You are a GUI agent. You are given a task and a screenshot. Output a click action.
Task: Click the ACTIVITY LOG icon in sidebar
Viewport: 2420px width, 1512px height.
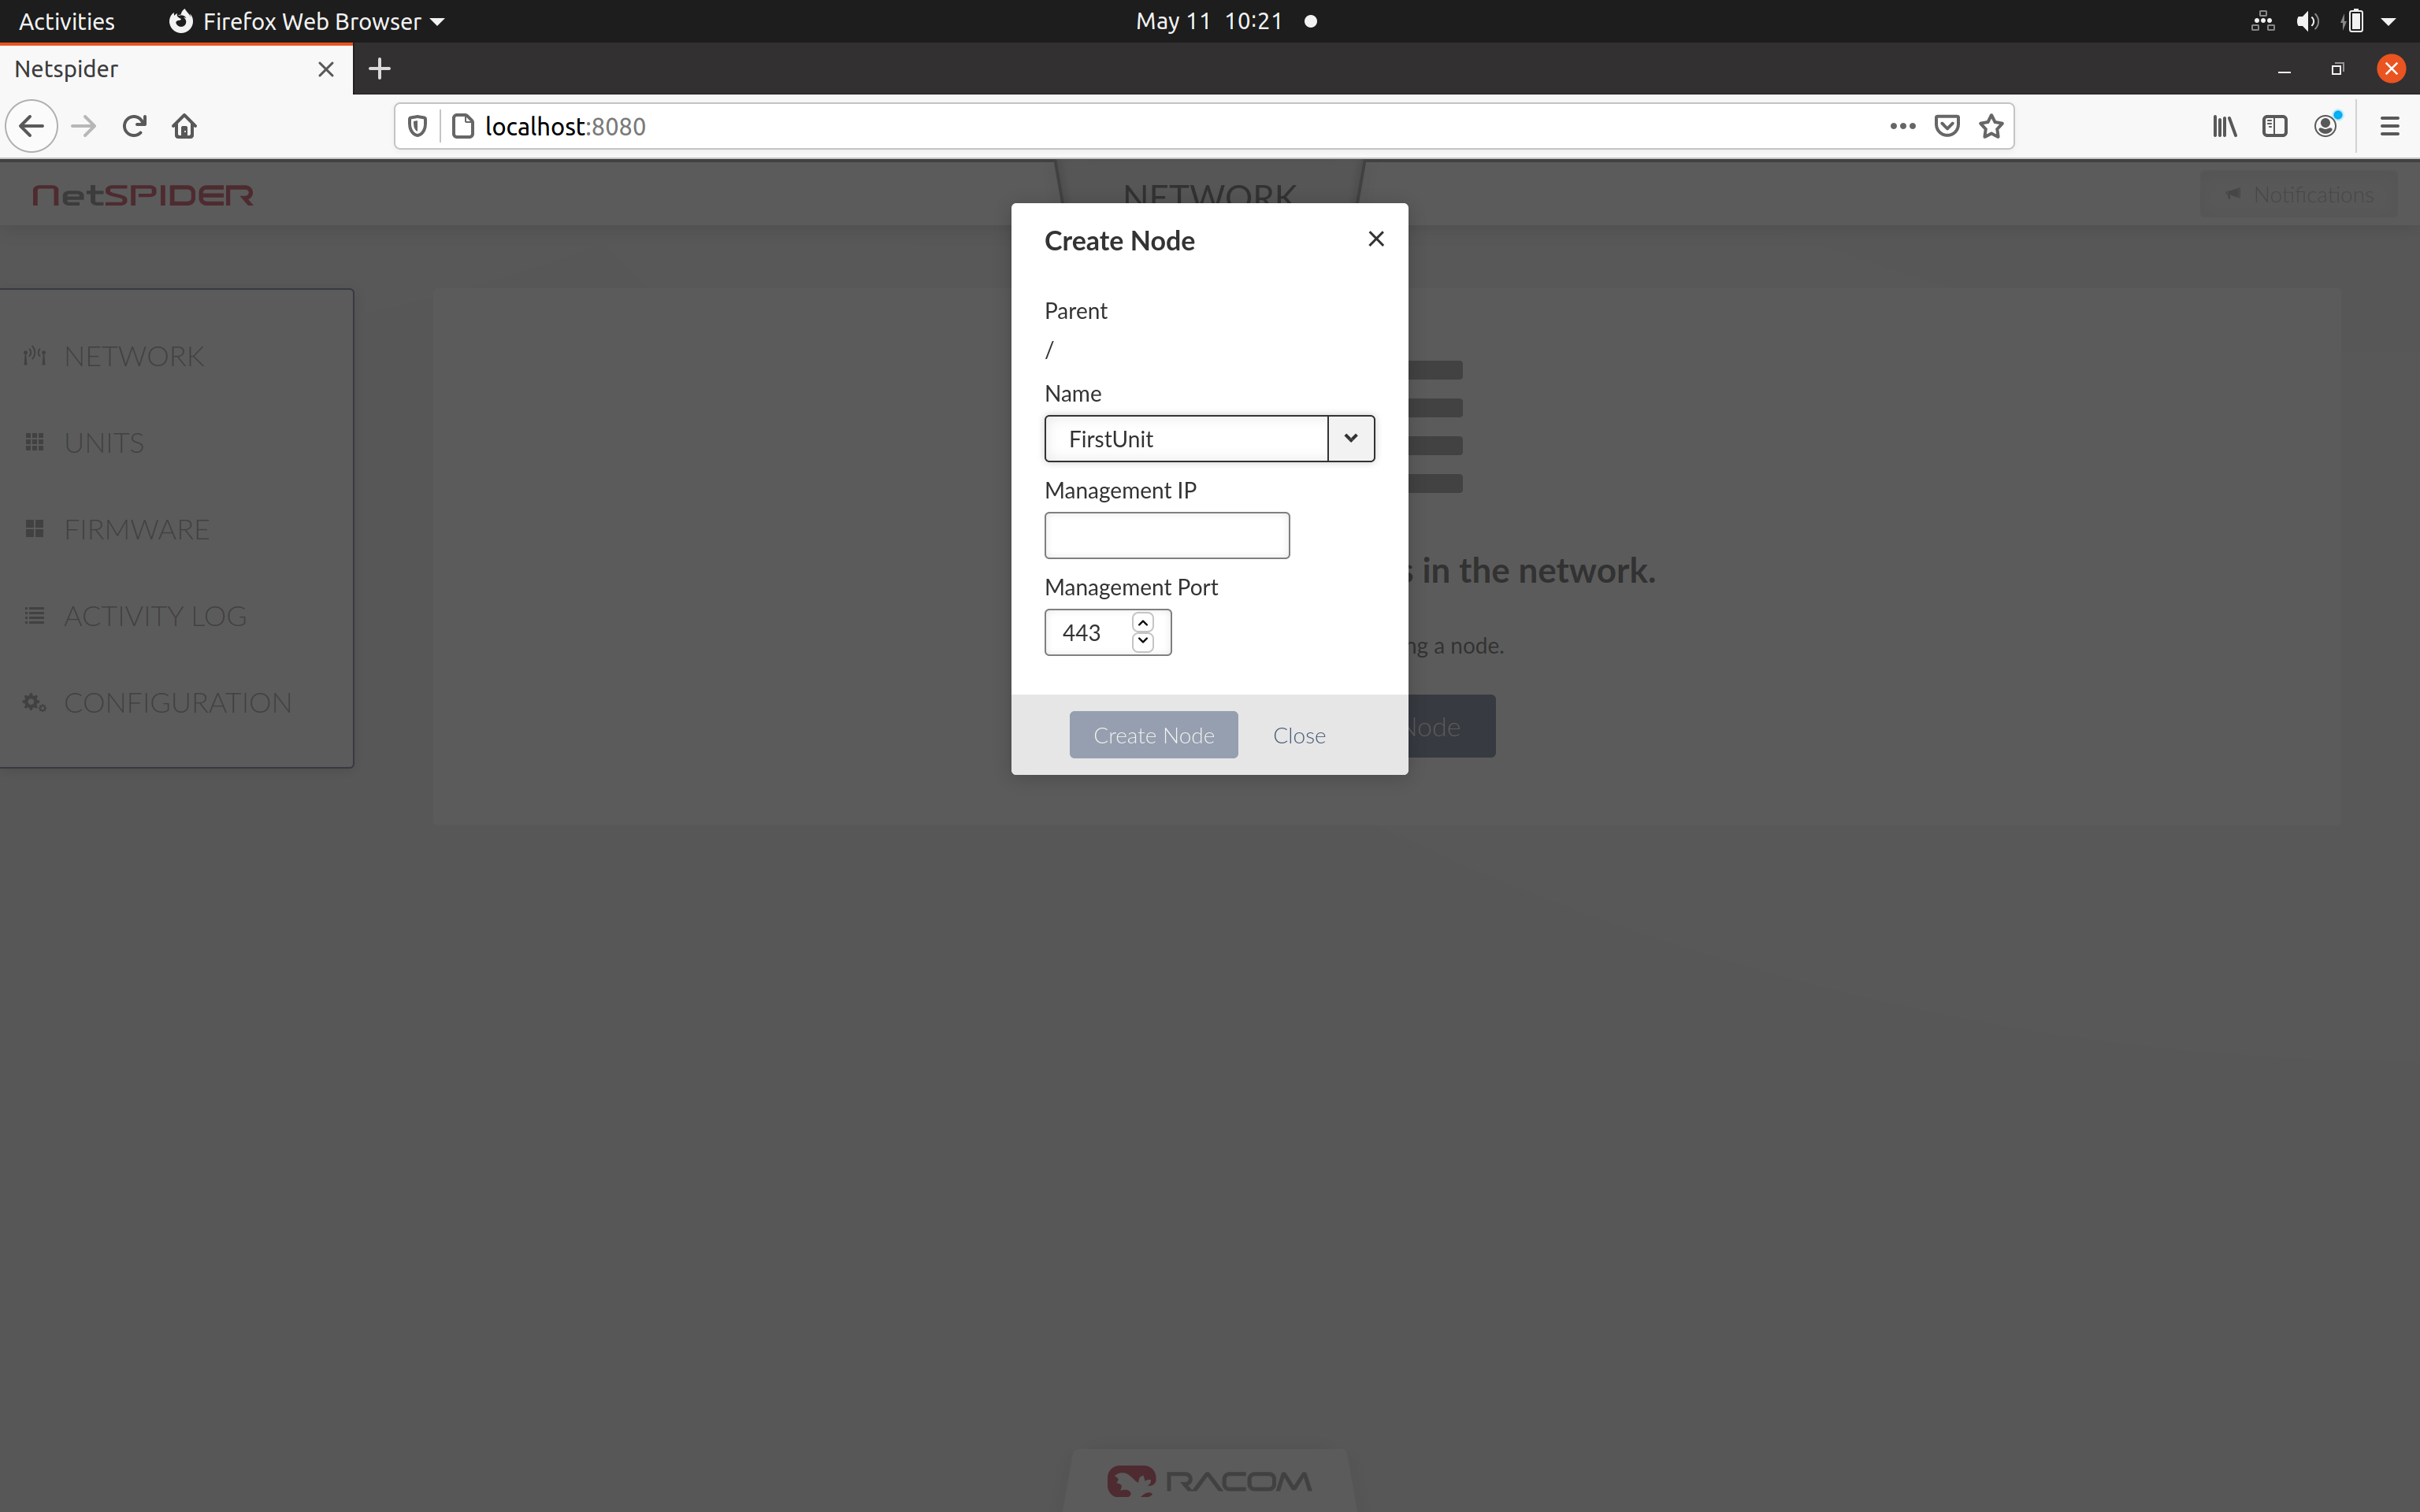click(33, 615)
